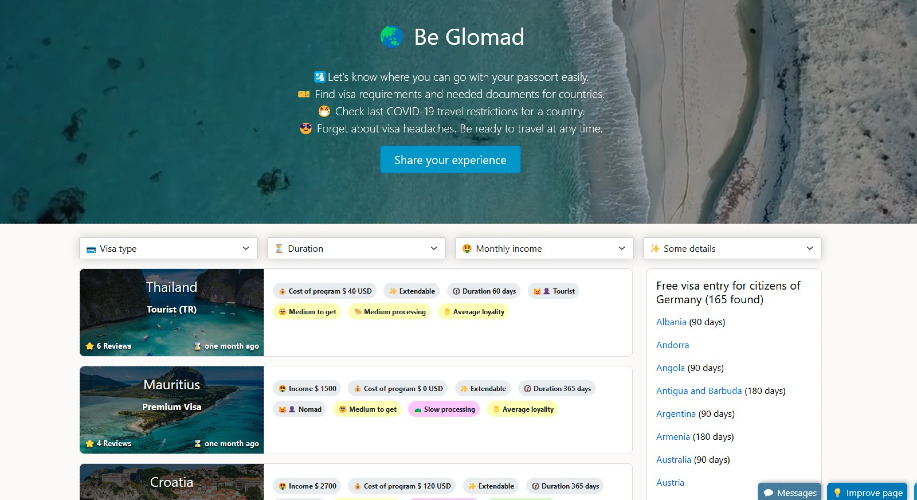
Task: Open the Armenia country link
Action: 673,436
